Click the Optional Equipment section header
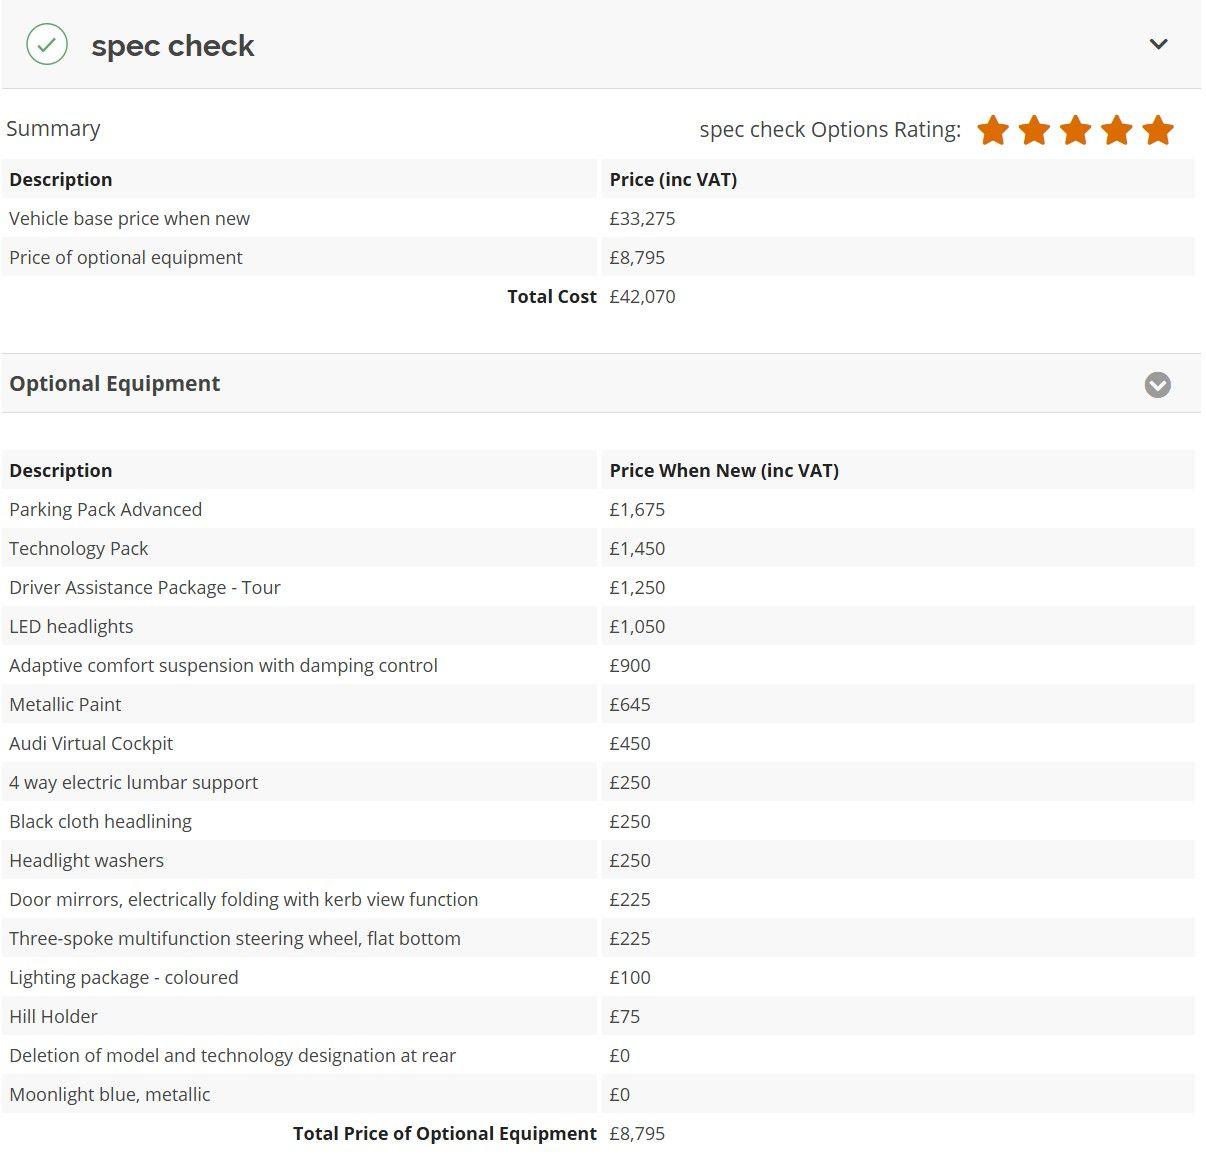Image resolution: width=1206 pixels, height=1170 pixels. [115, 384]
